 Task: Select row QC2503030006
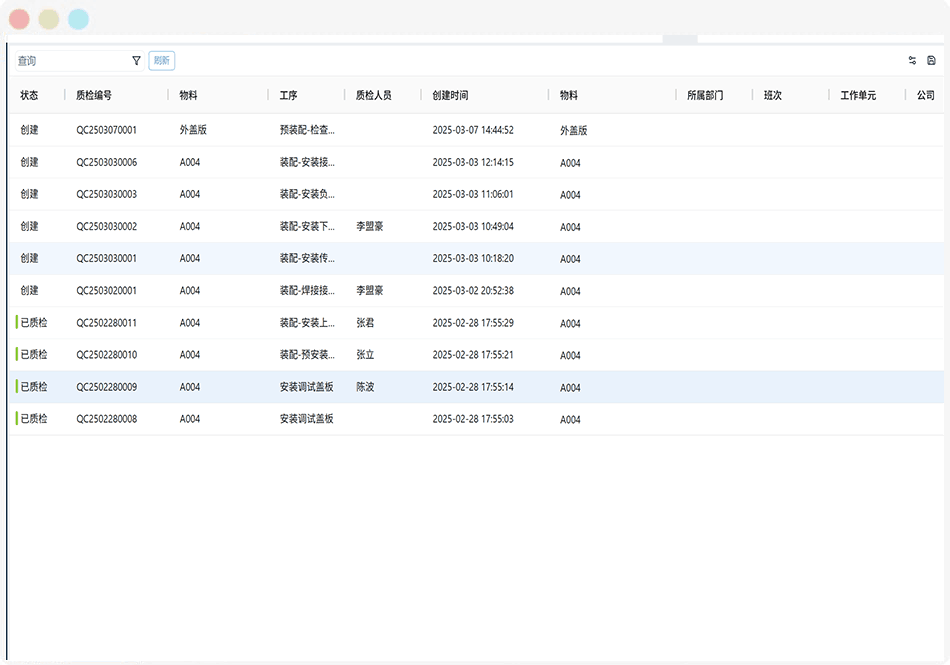[x=476, y=162]
